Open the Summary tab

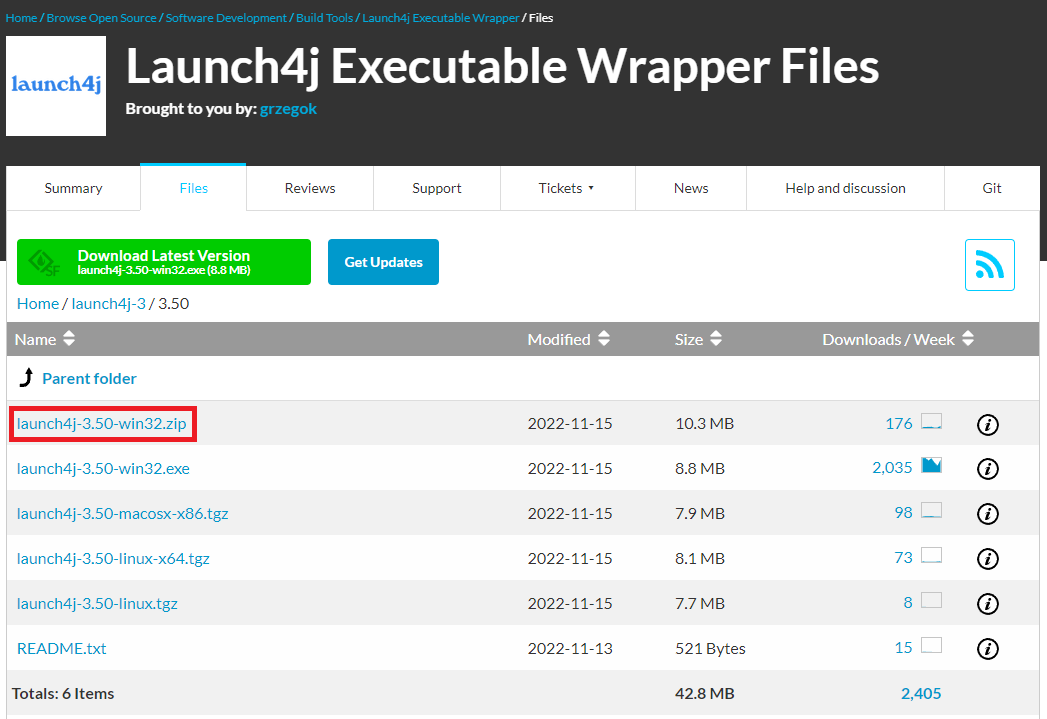72,188
